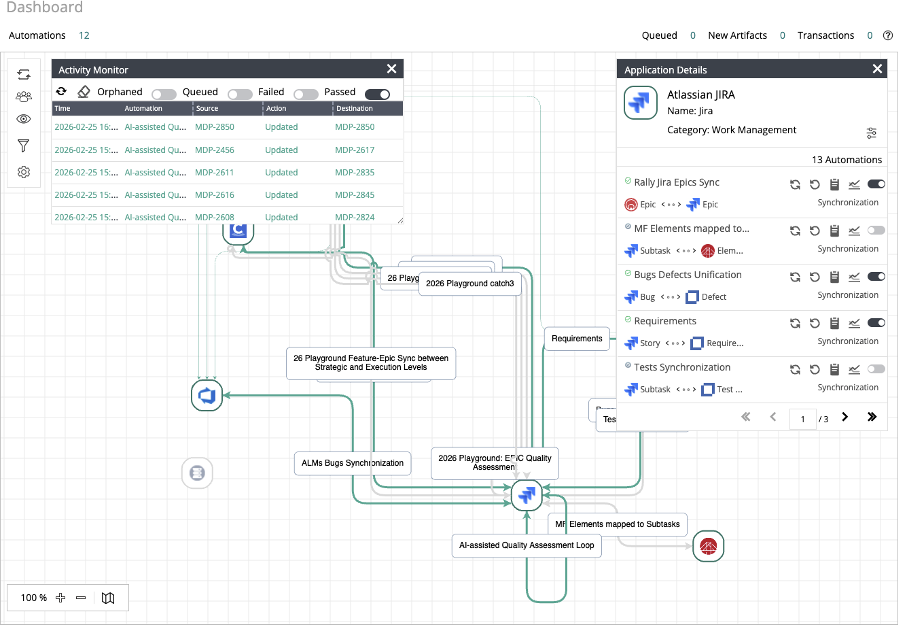Click the 26 Playground Feature-Epic Sync label

coord(371,364)
